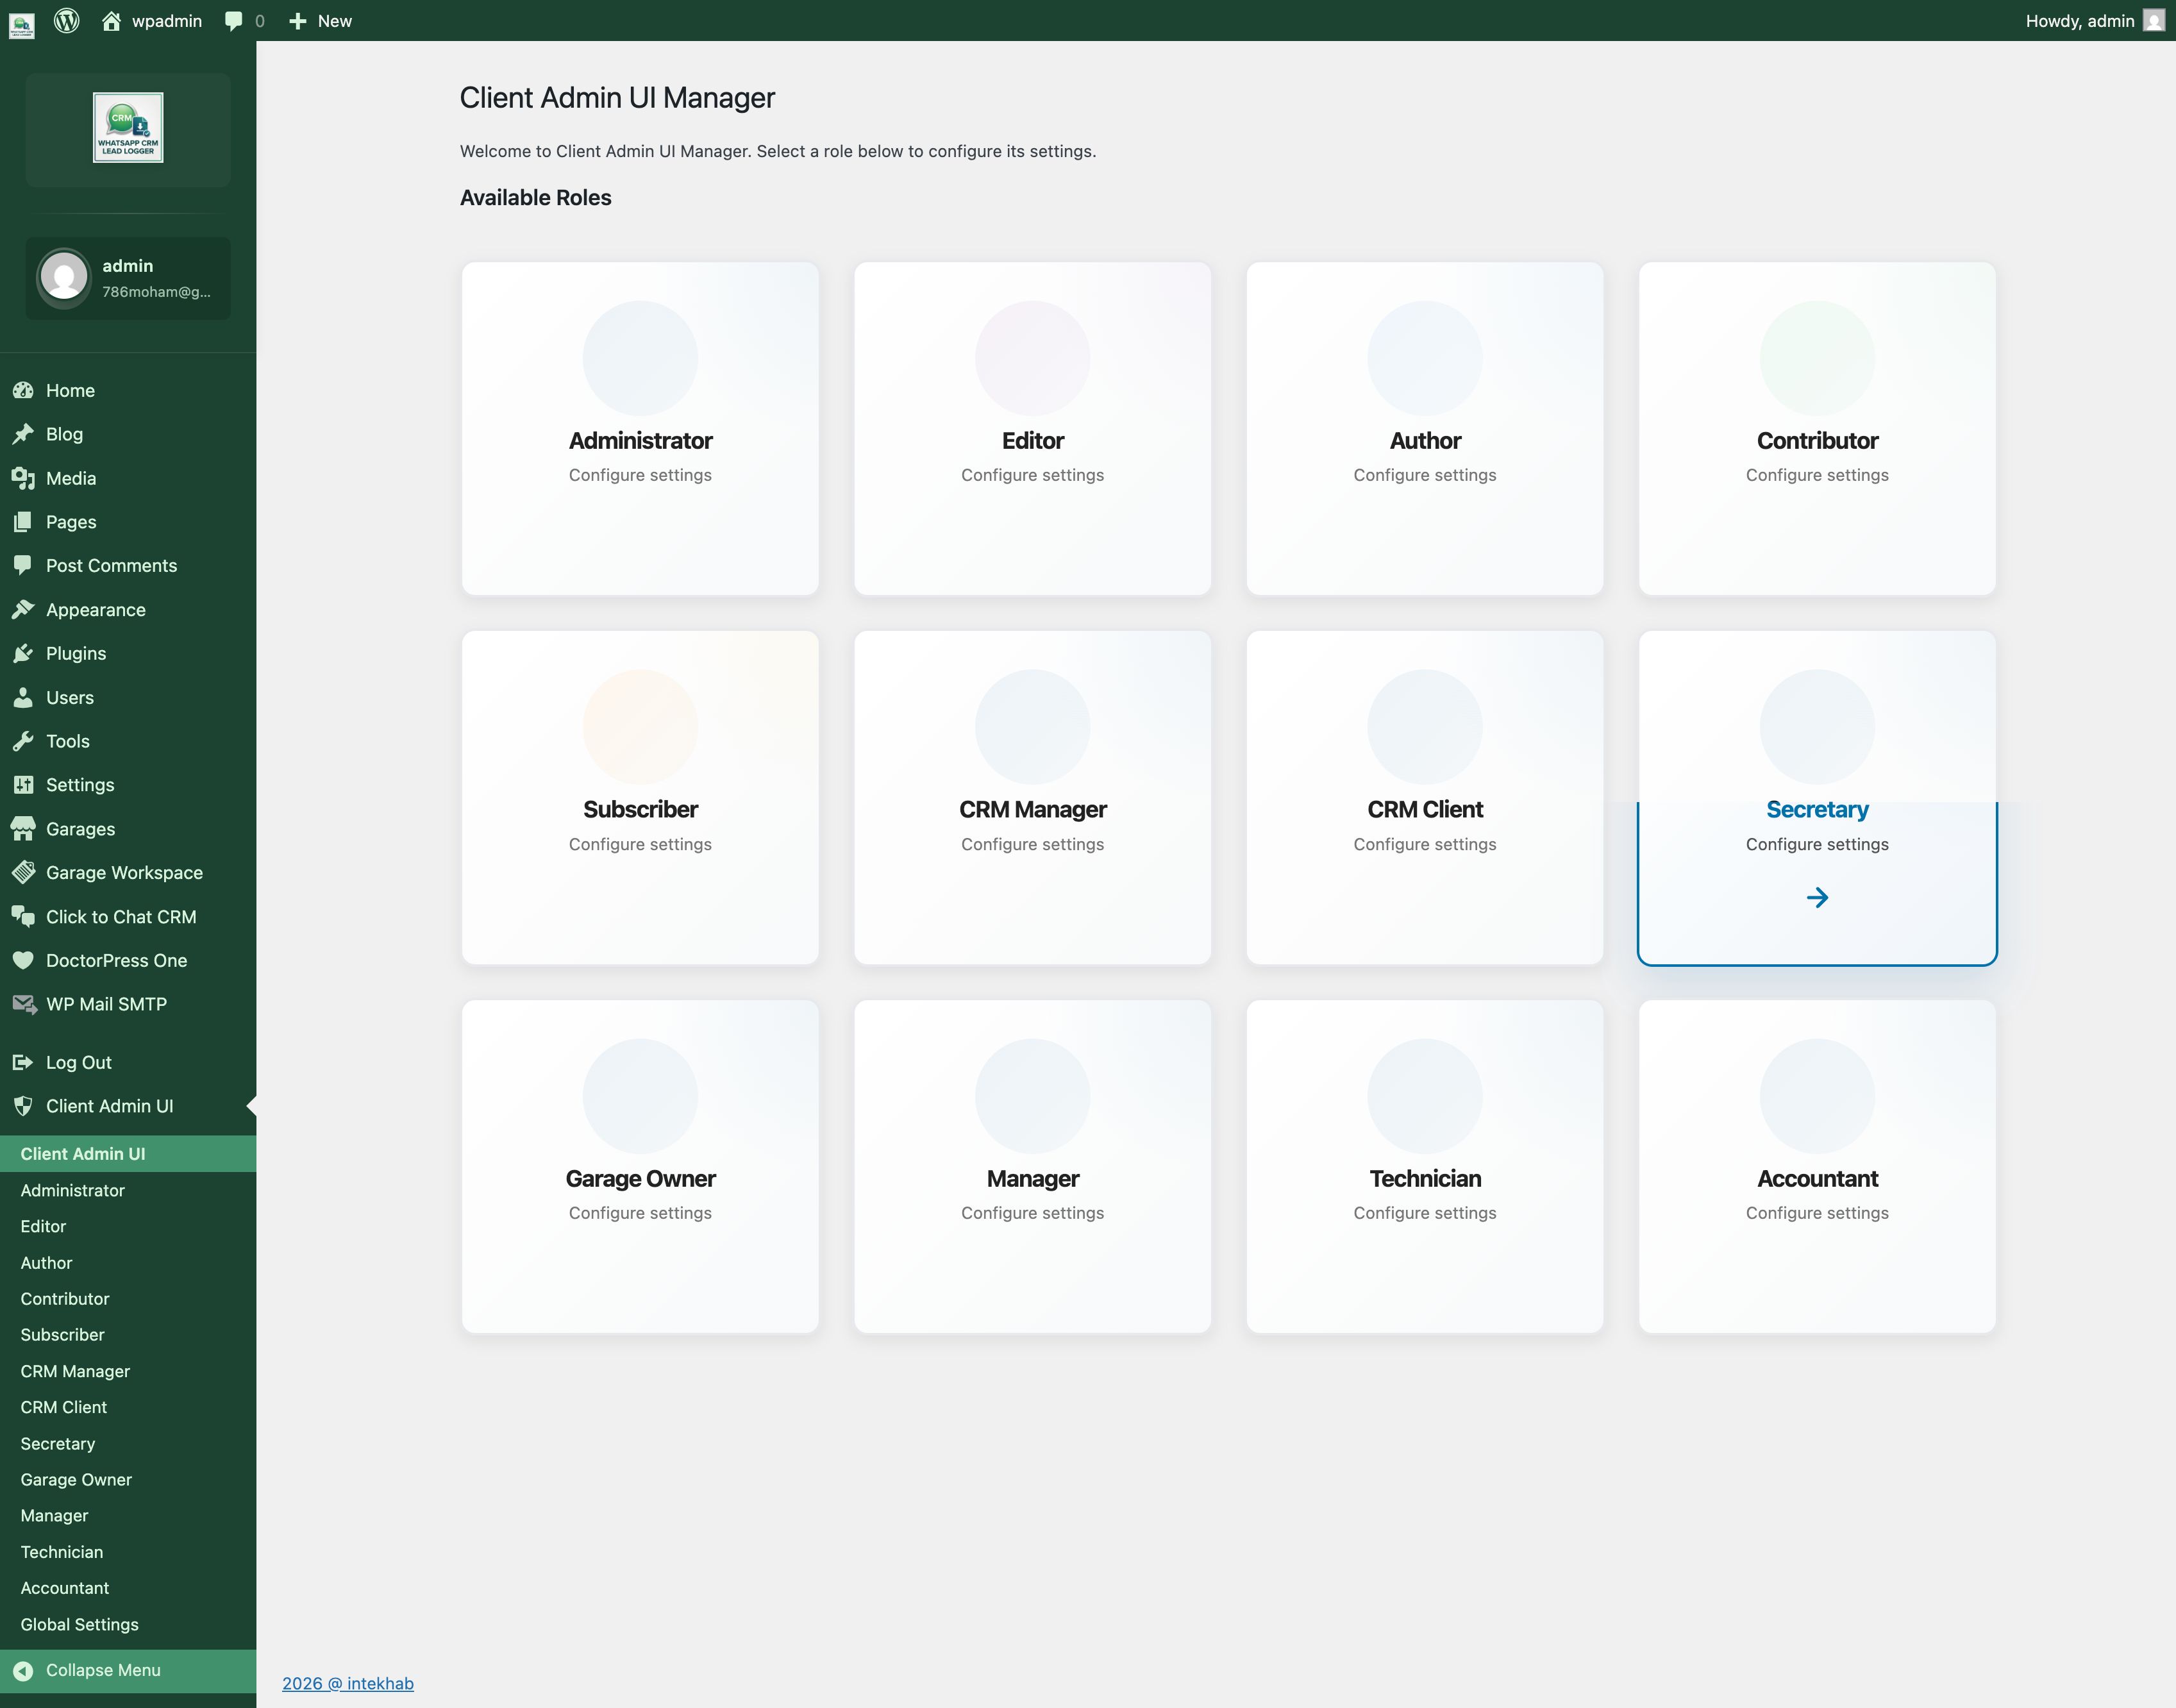Collapse the admin sidebar menu
The image size is (2176, 1708).
[x=102, y=1670]
